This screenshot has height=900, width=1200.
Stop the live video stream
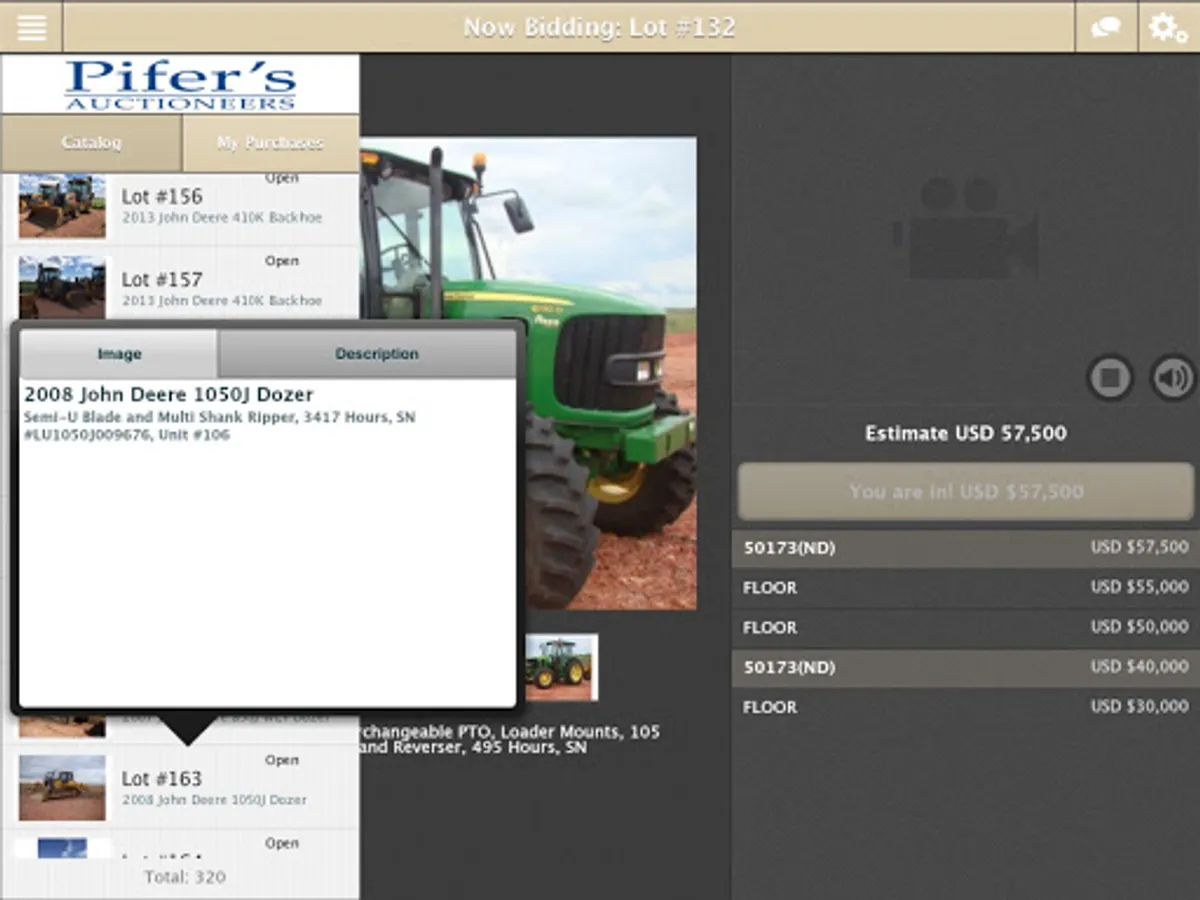(1110, 378)
